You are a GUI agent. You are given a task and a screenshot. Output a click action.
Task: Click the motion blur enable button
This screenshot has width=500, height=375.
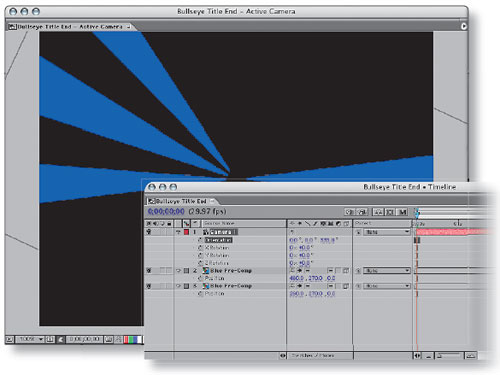coord(403,212)
